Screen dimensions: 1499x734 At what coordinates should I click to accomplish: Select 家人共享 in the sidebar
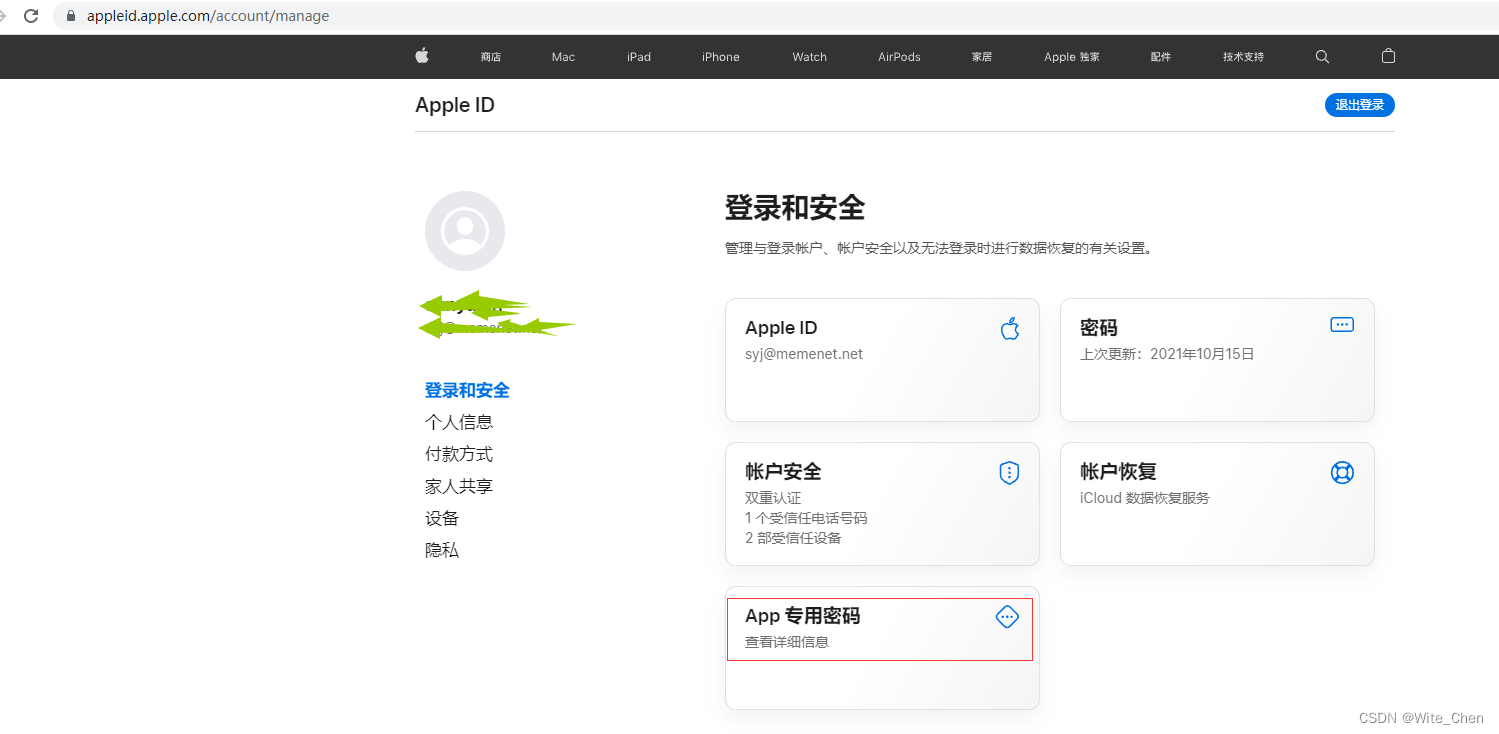459,486
